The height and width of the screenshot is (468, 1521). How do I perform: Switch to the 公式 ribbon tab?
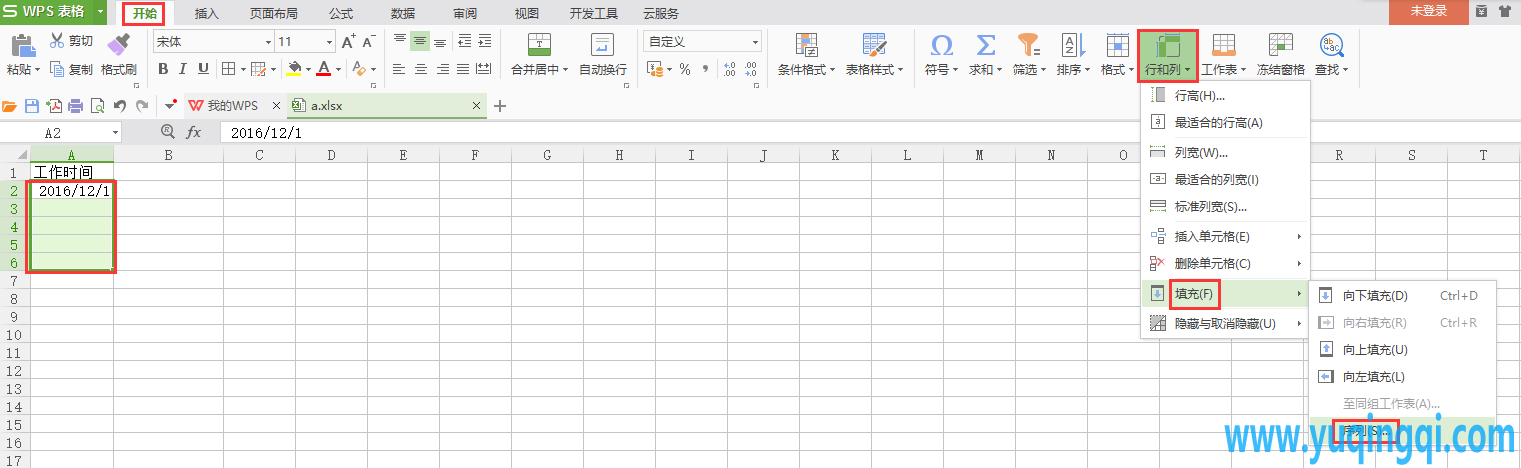pos(341,13)
